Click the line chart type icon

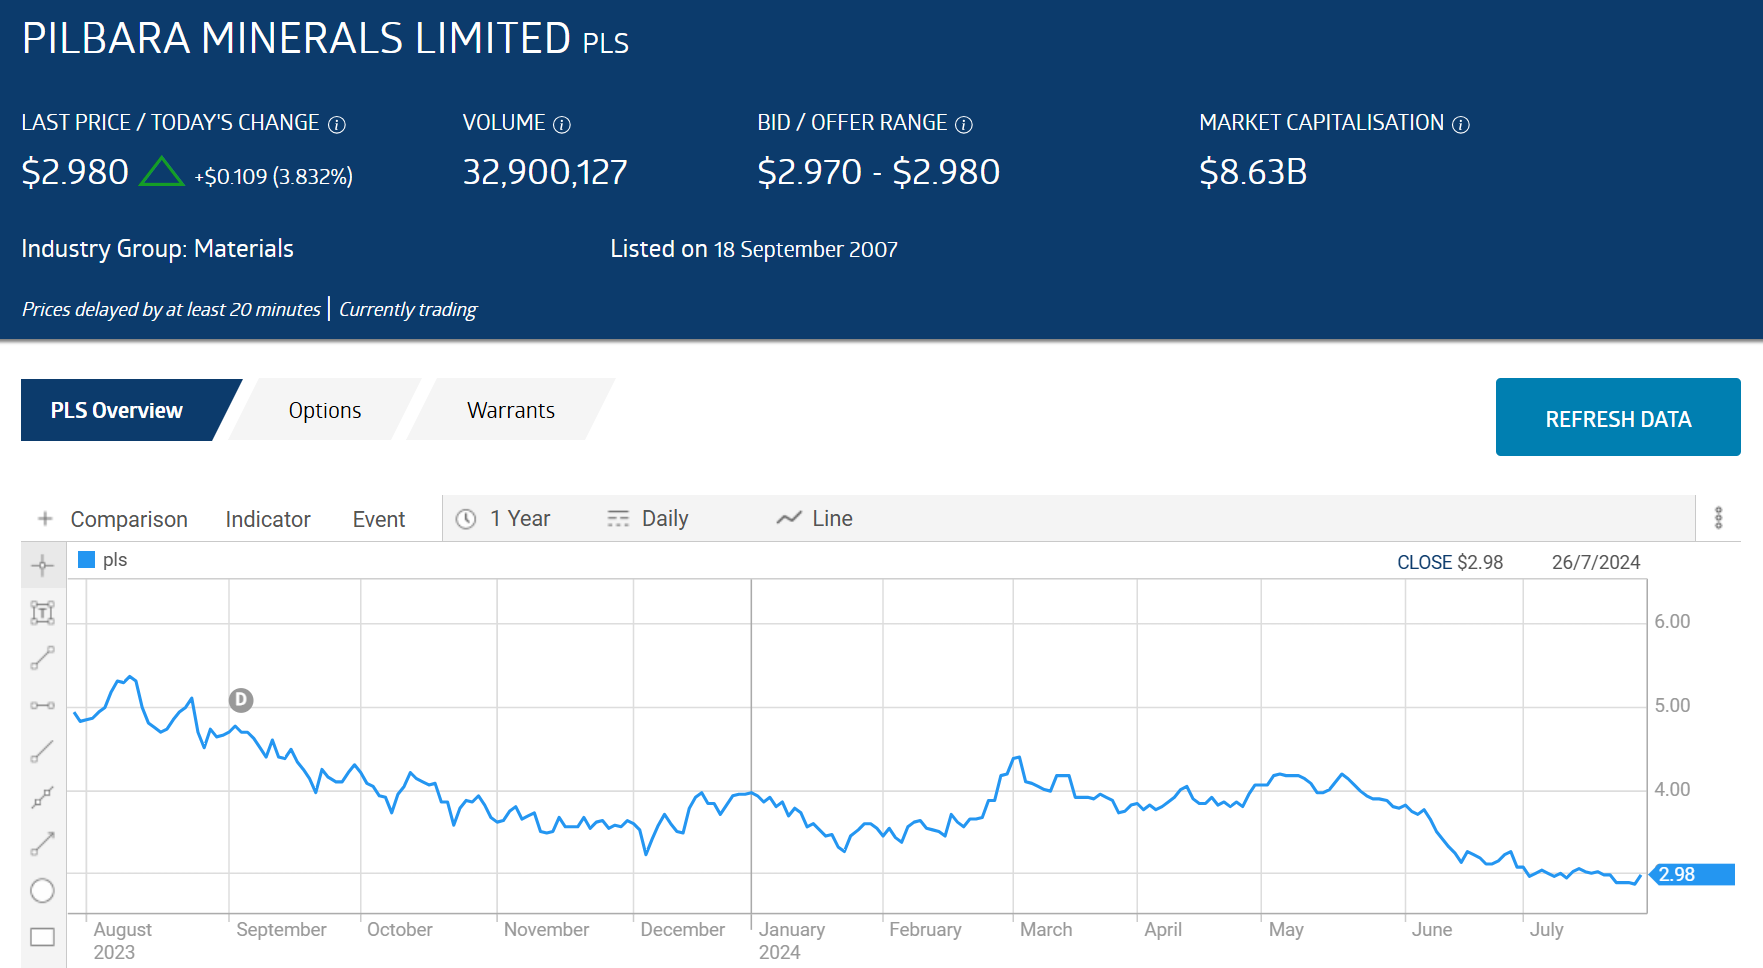[x=789, y=518]
